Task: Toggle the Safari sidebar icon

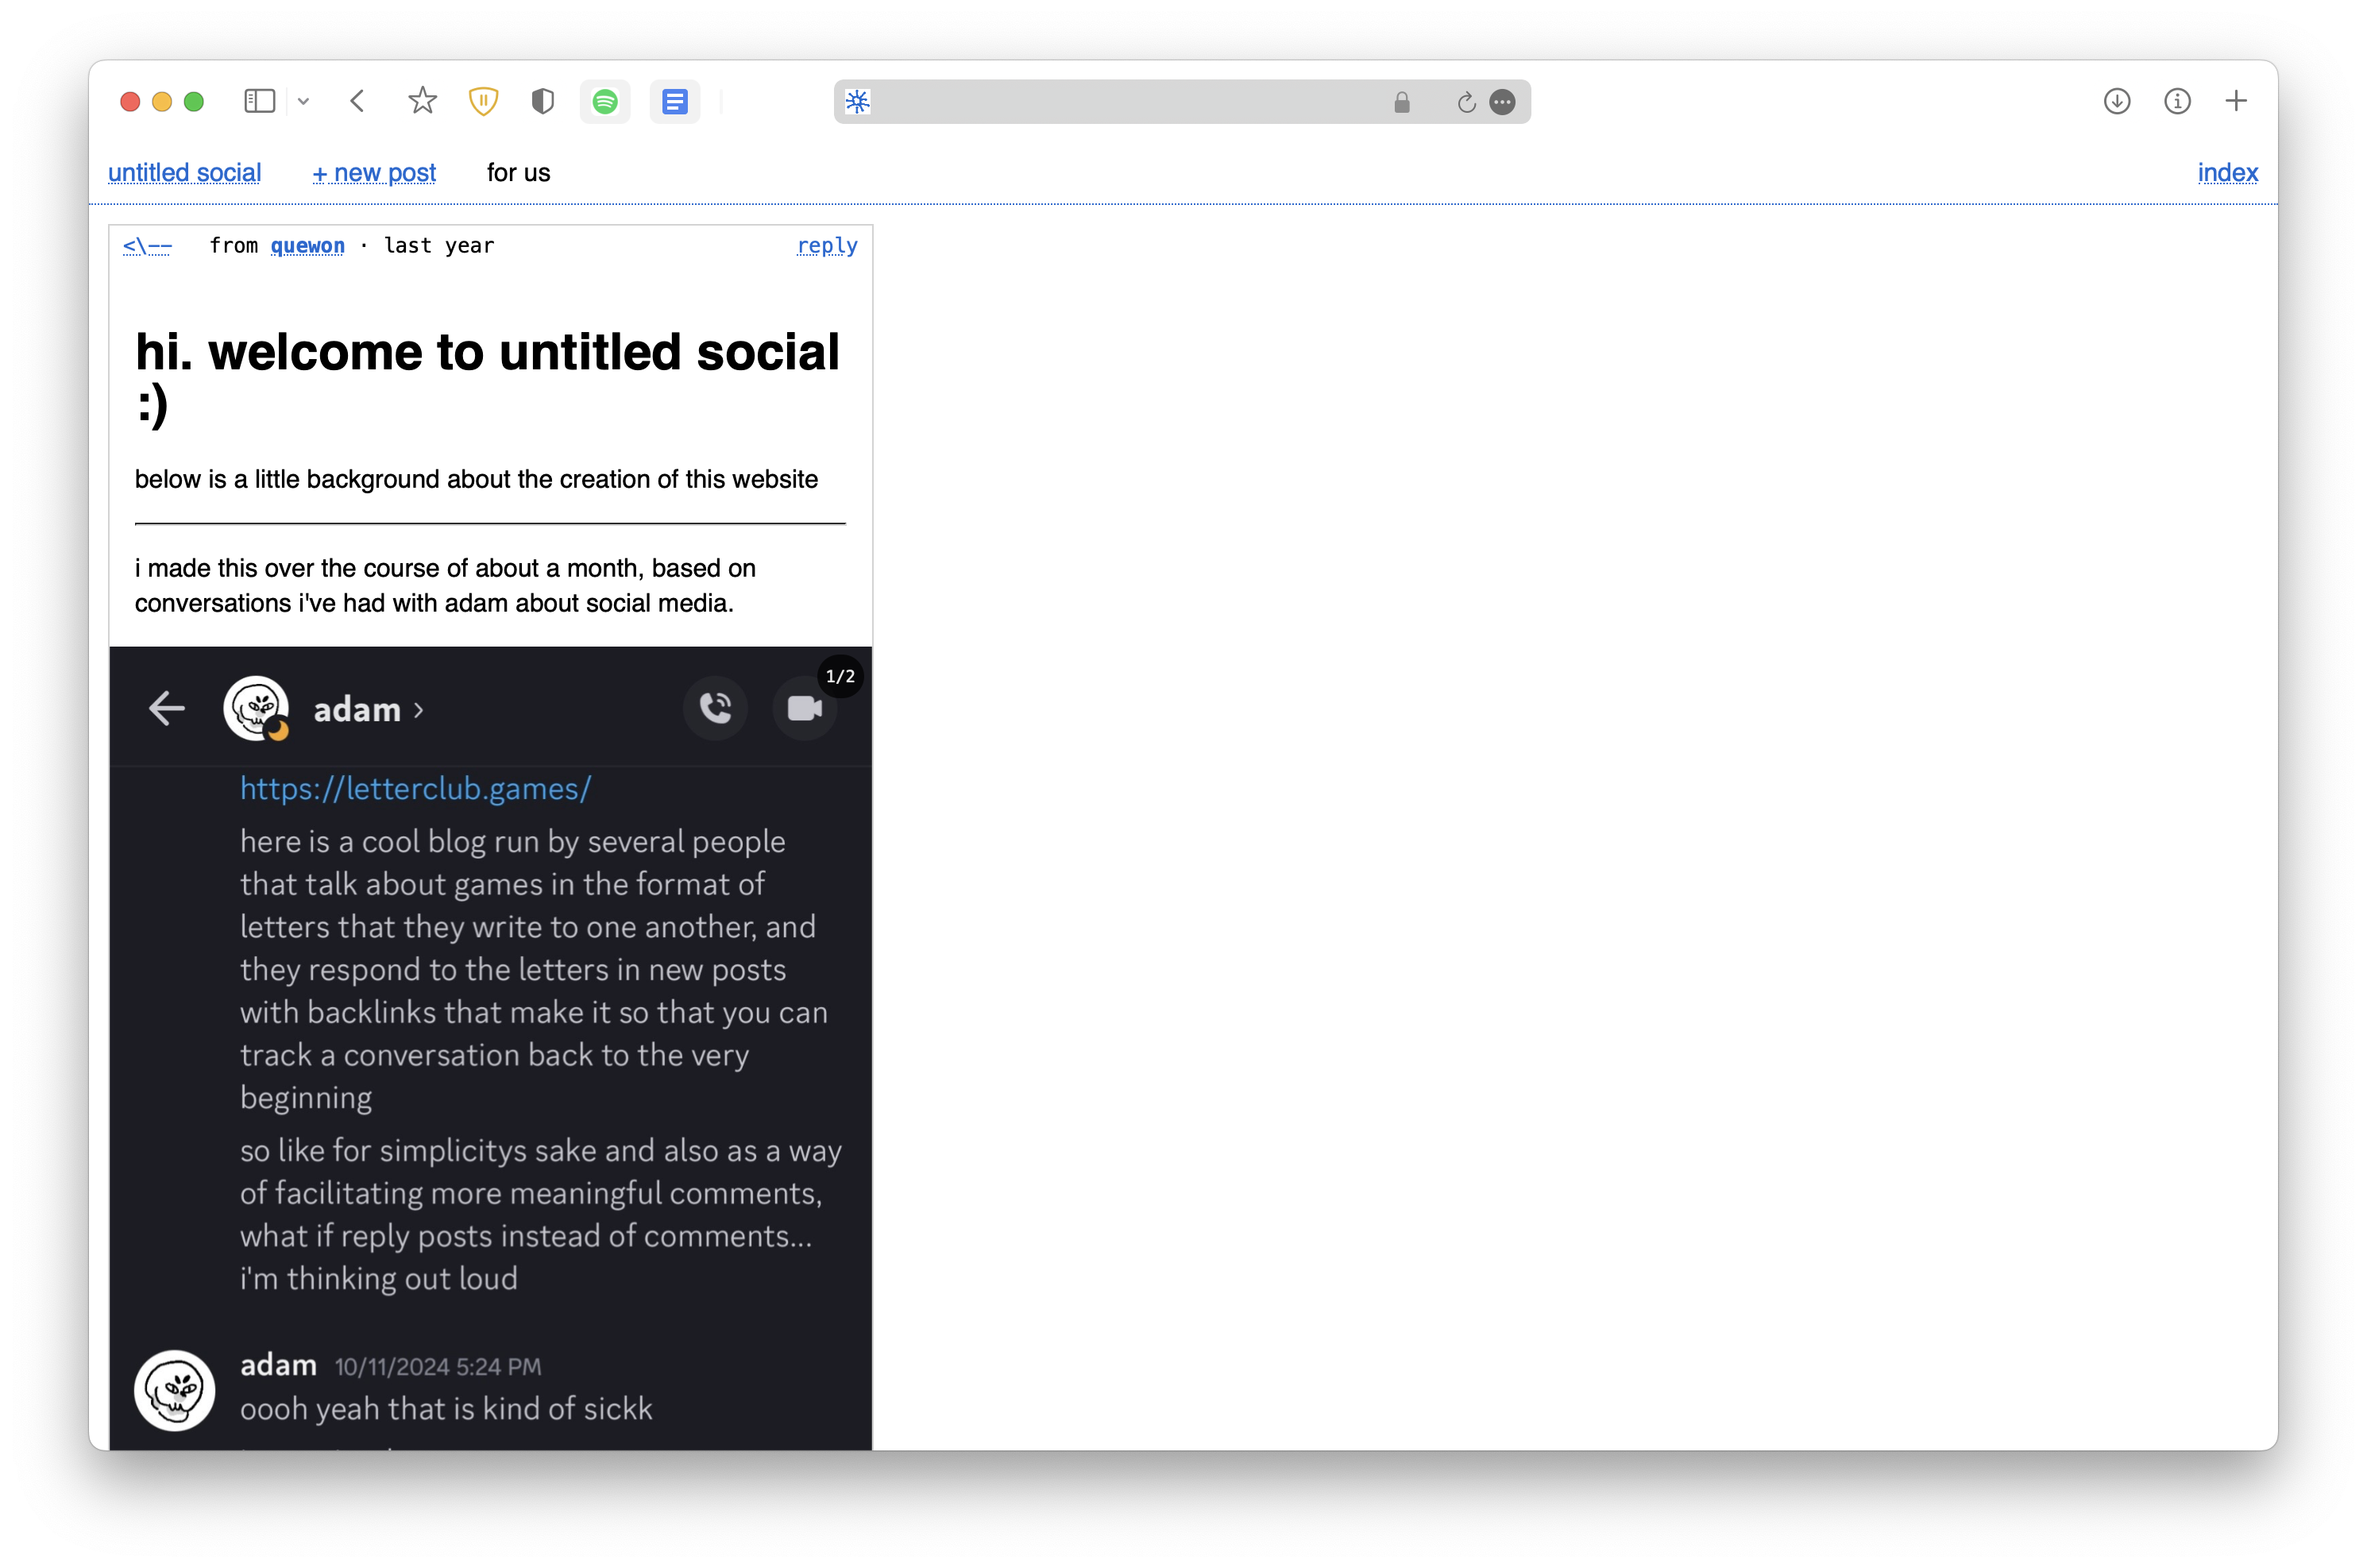Action: (259, 101)
